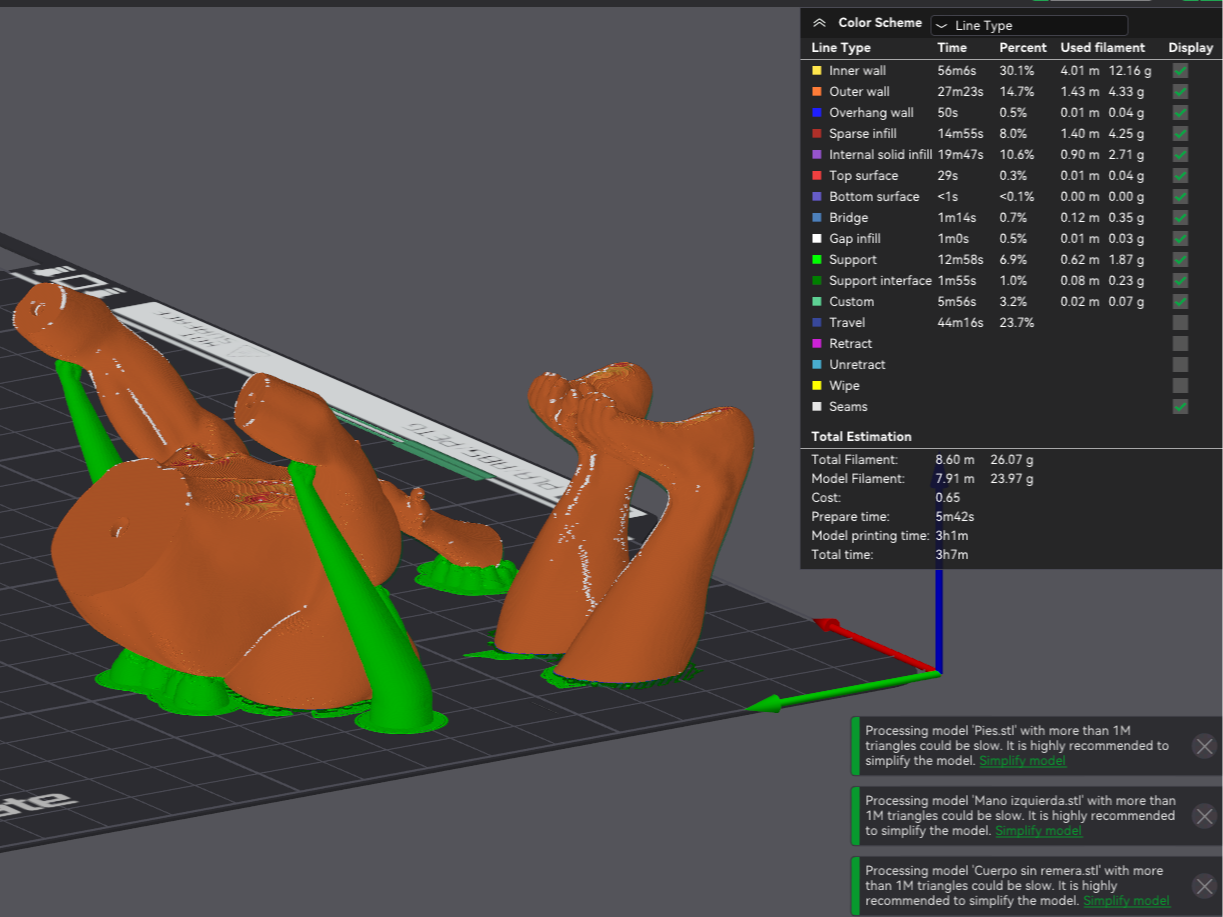
Task: Click the Total time value 3h7m
Action: click(x=951, y=554)
